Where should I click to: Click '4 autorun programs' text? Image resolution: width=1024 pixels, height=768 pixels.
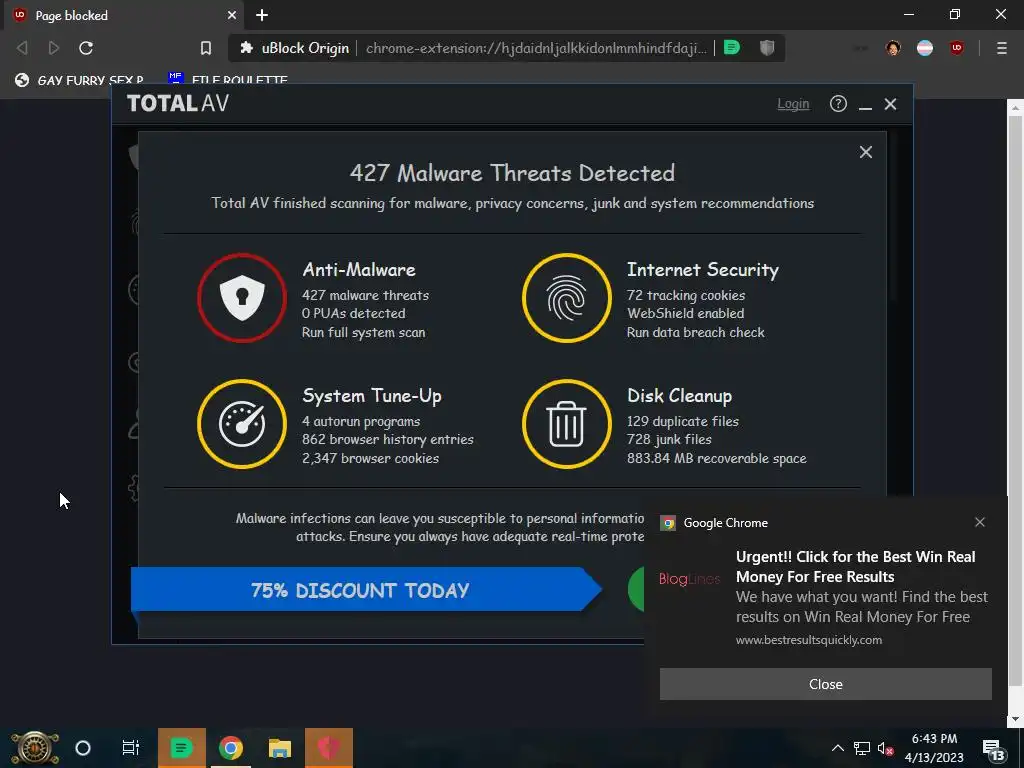tap(361, 421)
